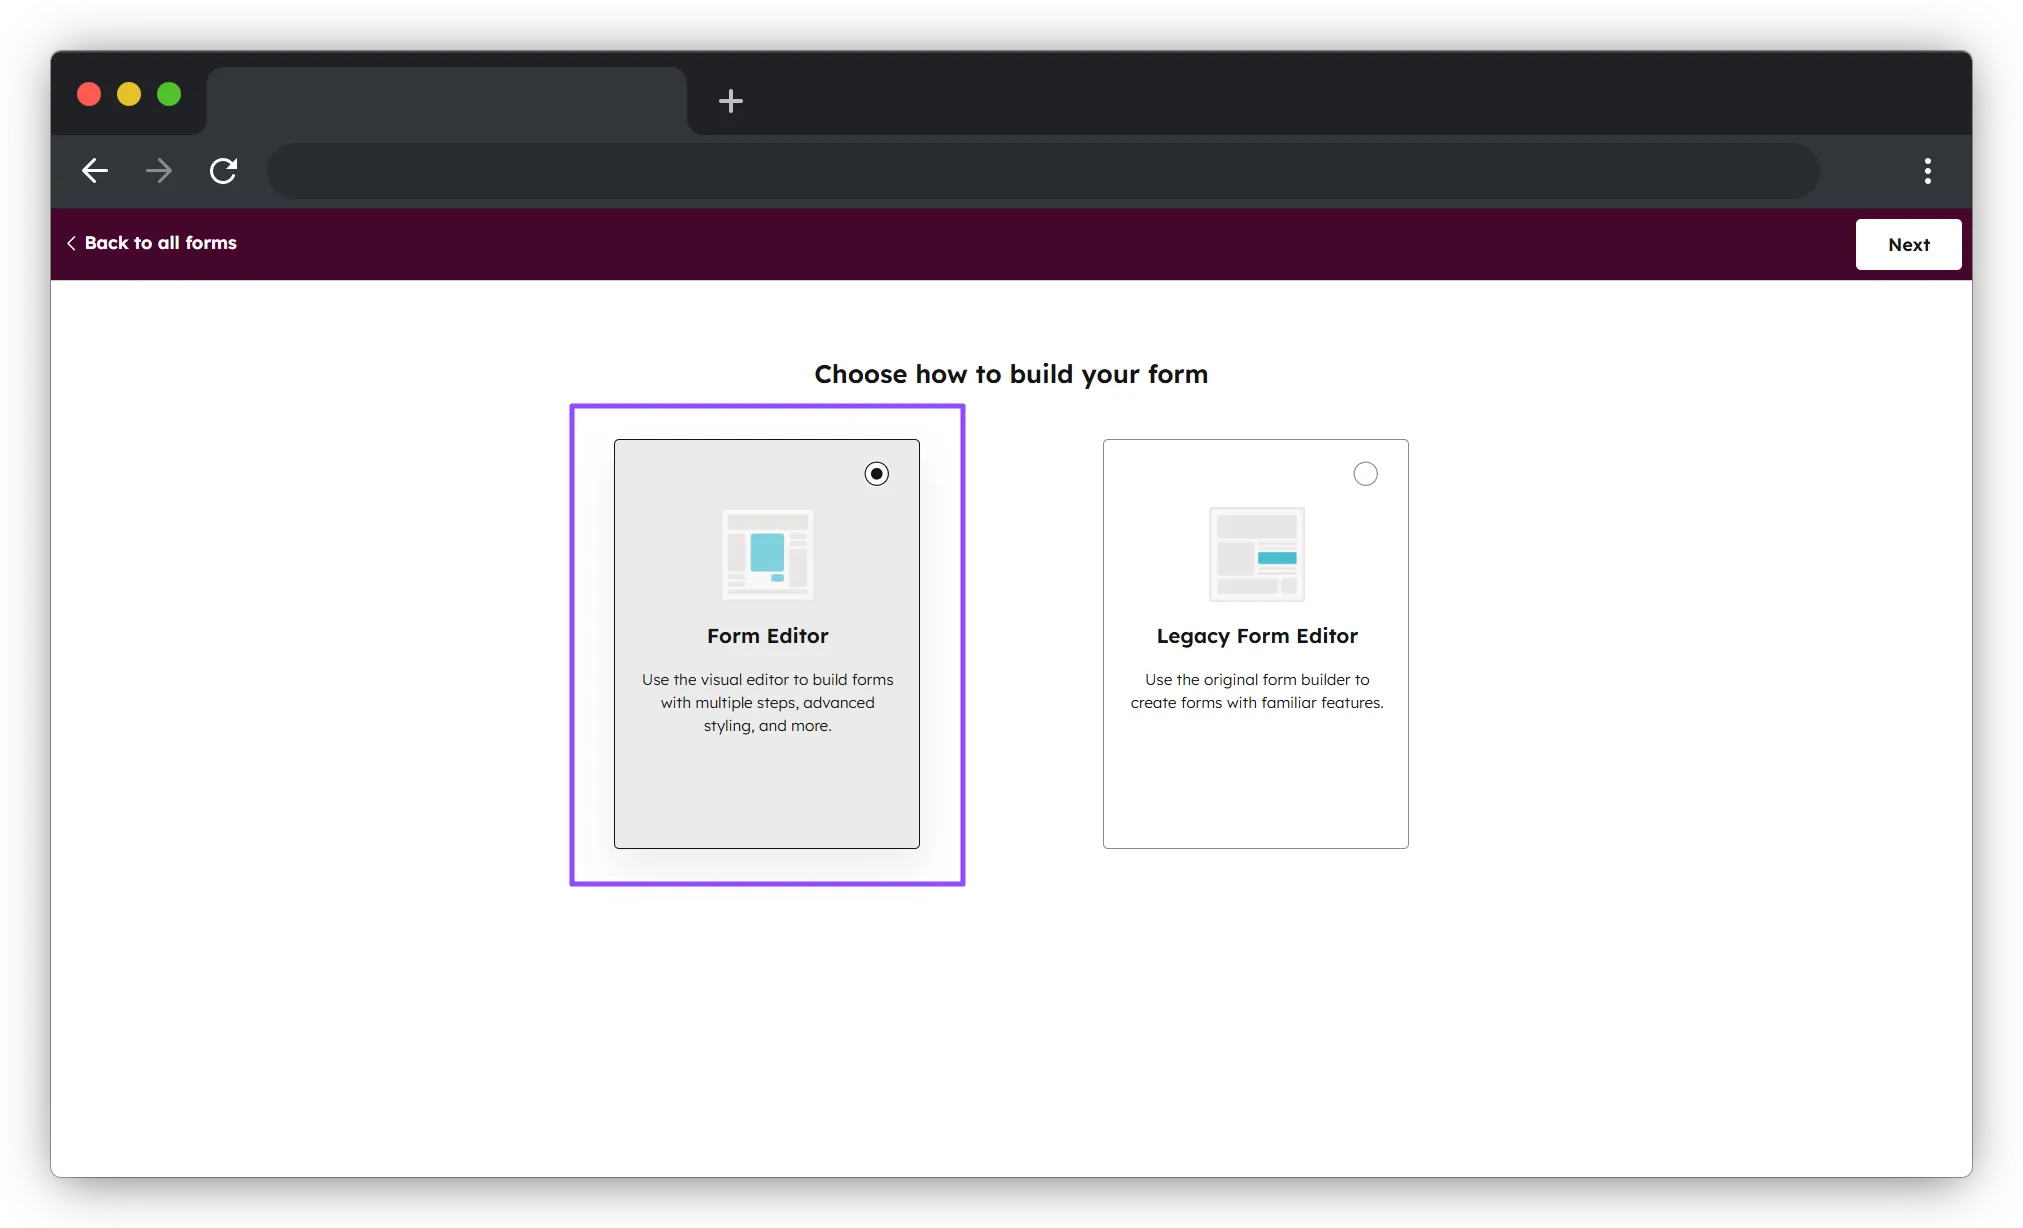The height and width of the screenshot is (1228, 2023).
Task: Click the browser address bar
Action: (1042, 171)
